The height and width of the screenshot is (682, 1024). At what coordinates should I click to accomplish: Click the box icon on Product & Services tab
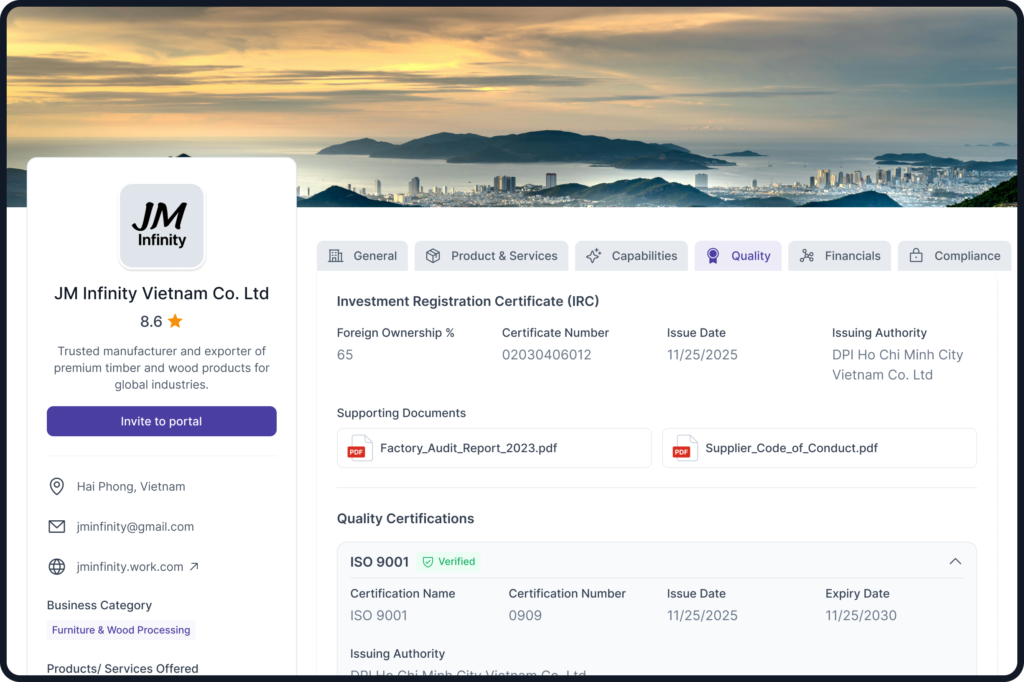point(433,256)
